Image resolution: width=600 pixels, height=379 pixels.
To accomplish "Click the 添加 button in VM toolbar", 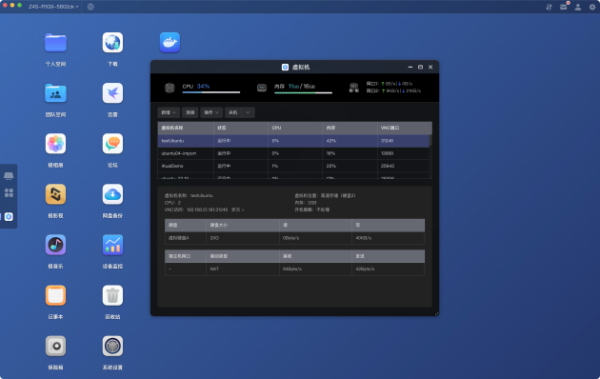I will tap(190, 113).
